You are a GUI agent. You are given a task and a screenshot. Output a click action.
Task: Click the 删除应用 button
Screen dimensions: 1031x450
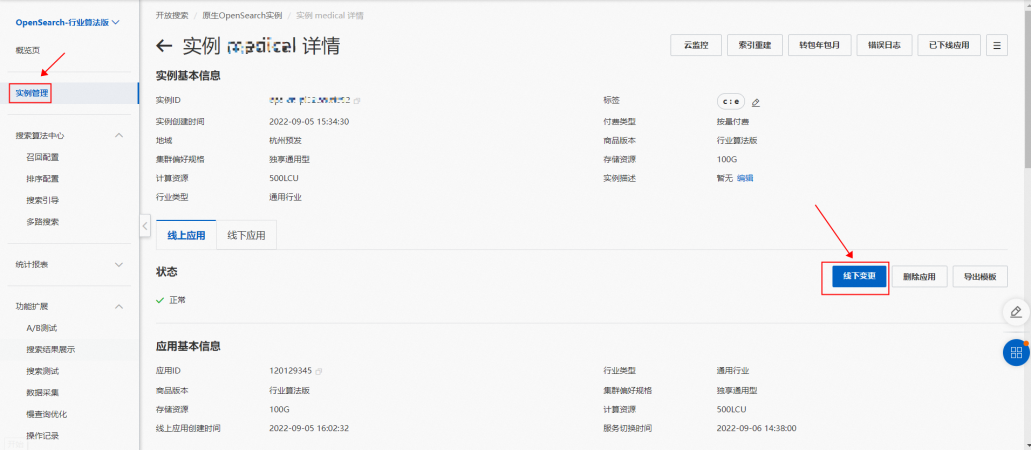tap(919, 276)
